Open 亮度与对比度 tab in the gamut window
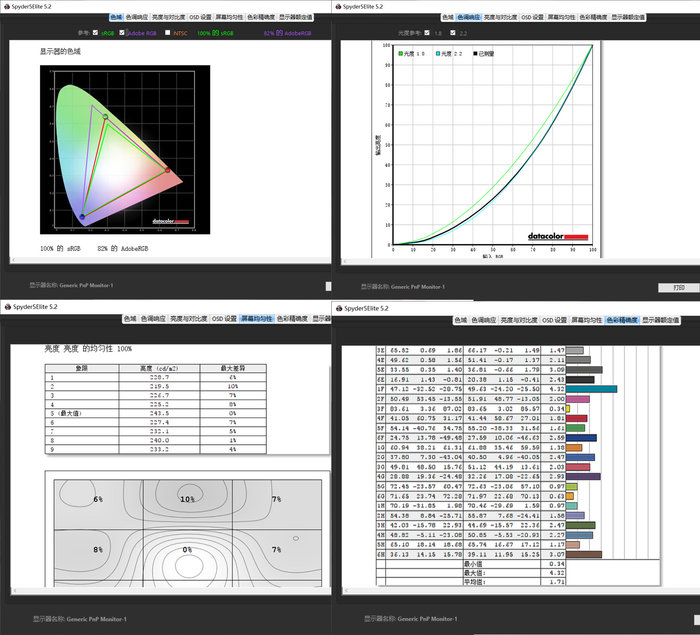Image resolution: width=700 pixels, height=635 pixels. (168, 17)
